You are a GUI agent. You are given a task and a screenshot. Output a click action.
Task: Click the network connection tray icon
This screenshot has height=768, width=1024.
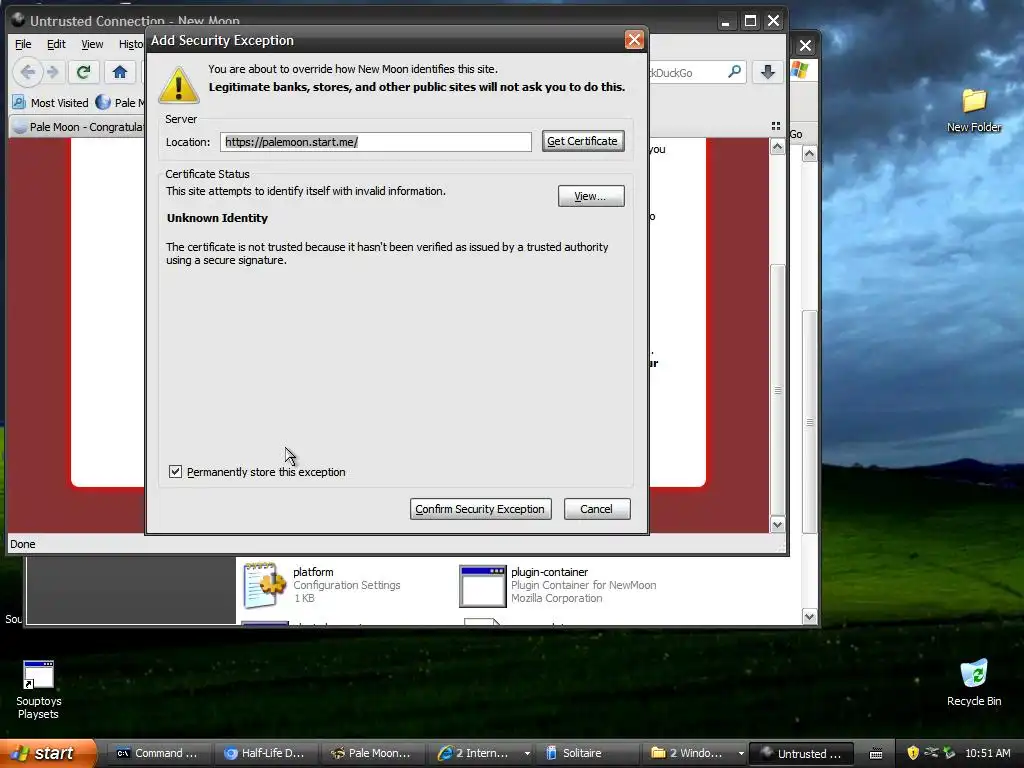pos(931,753)
